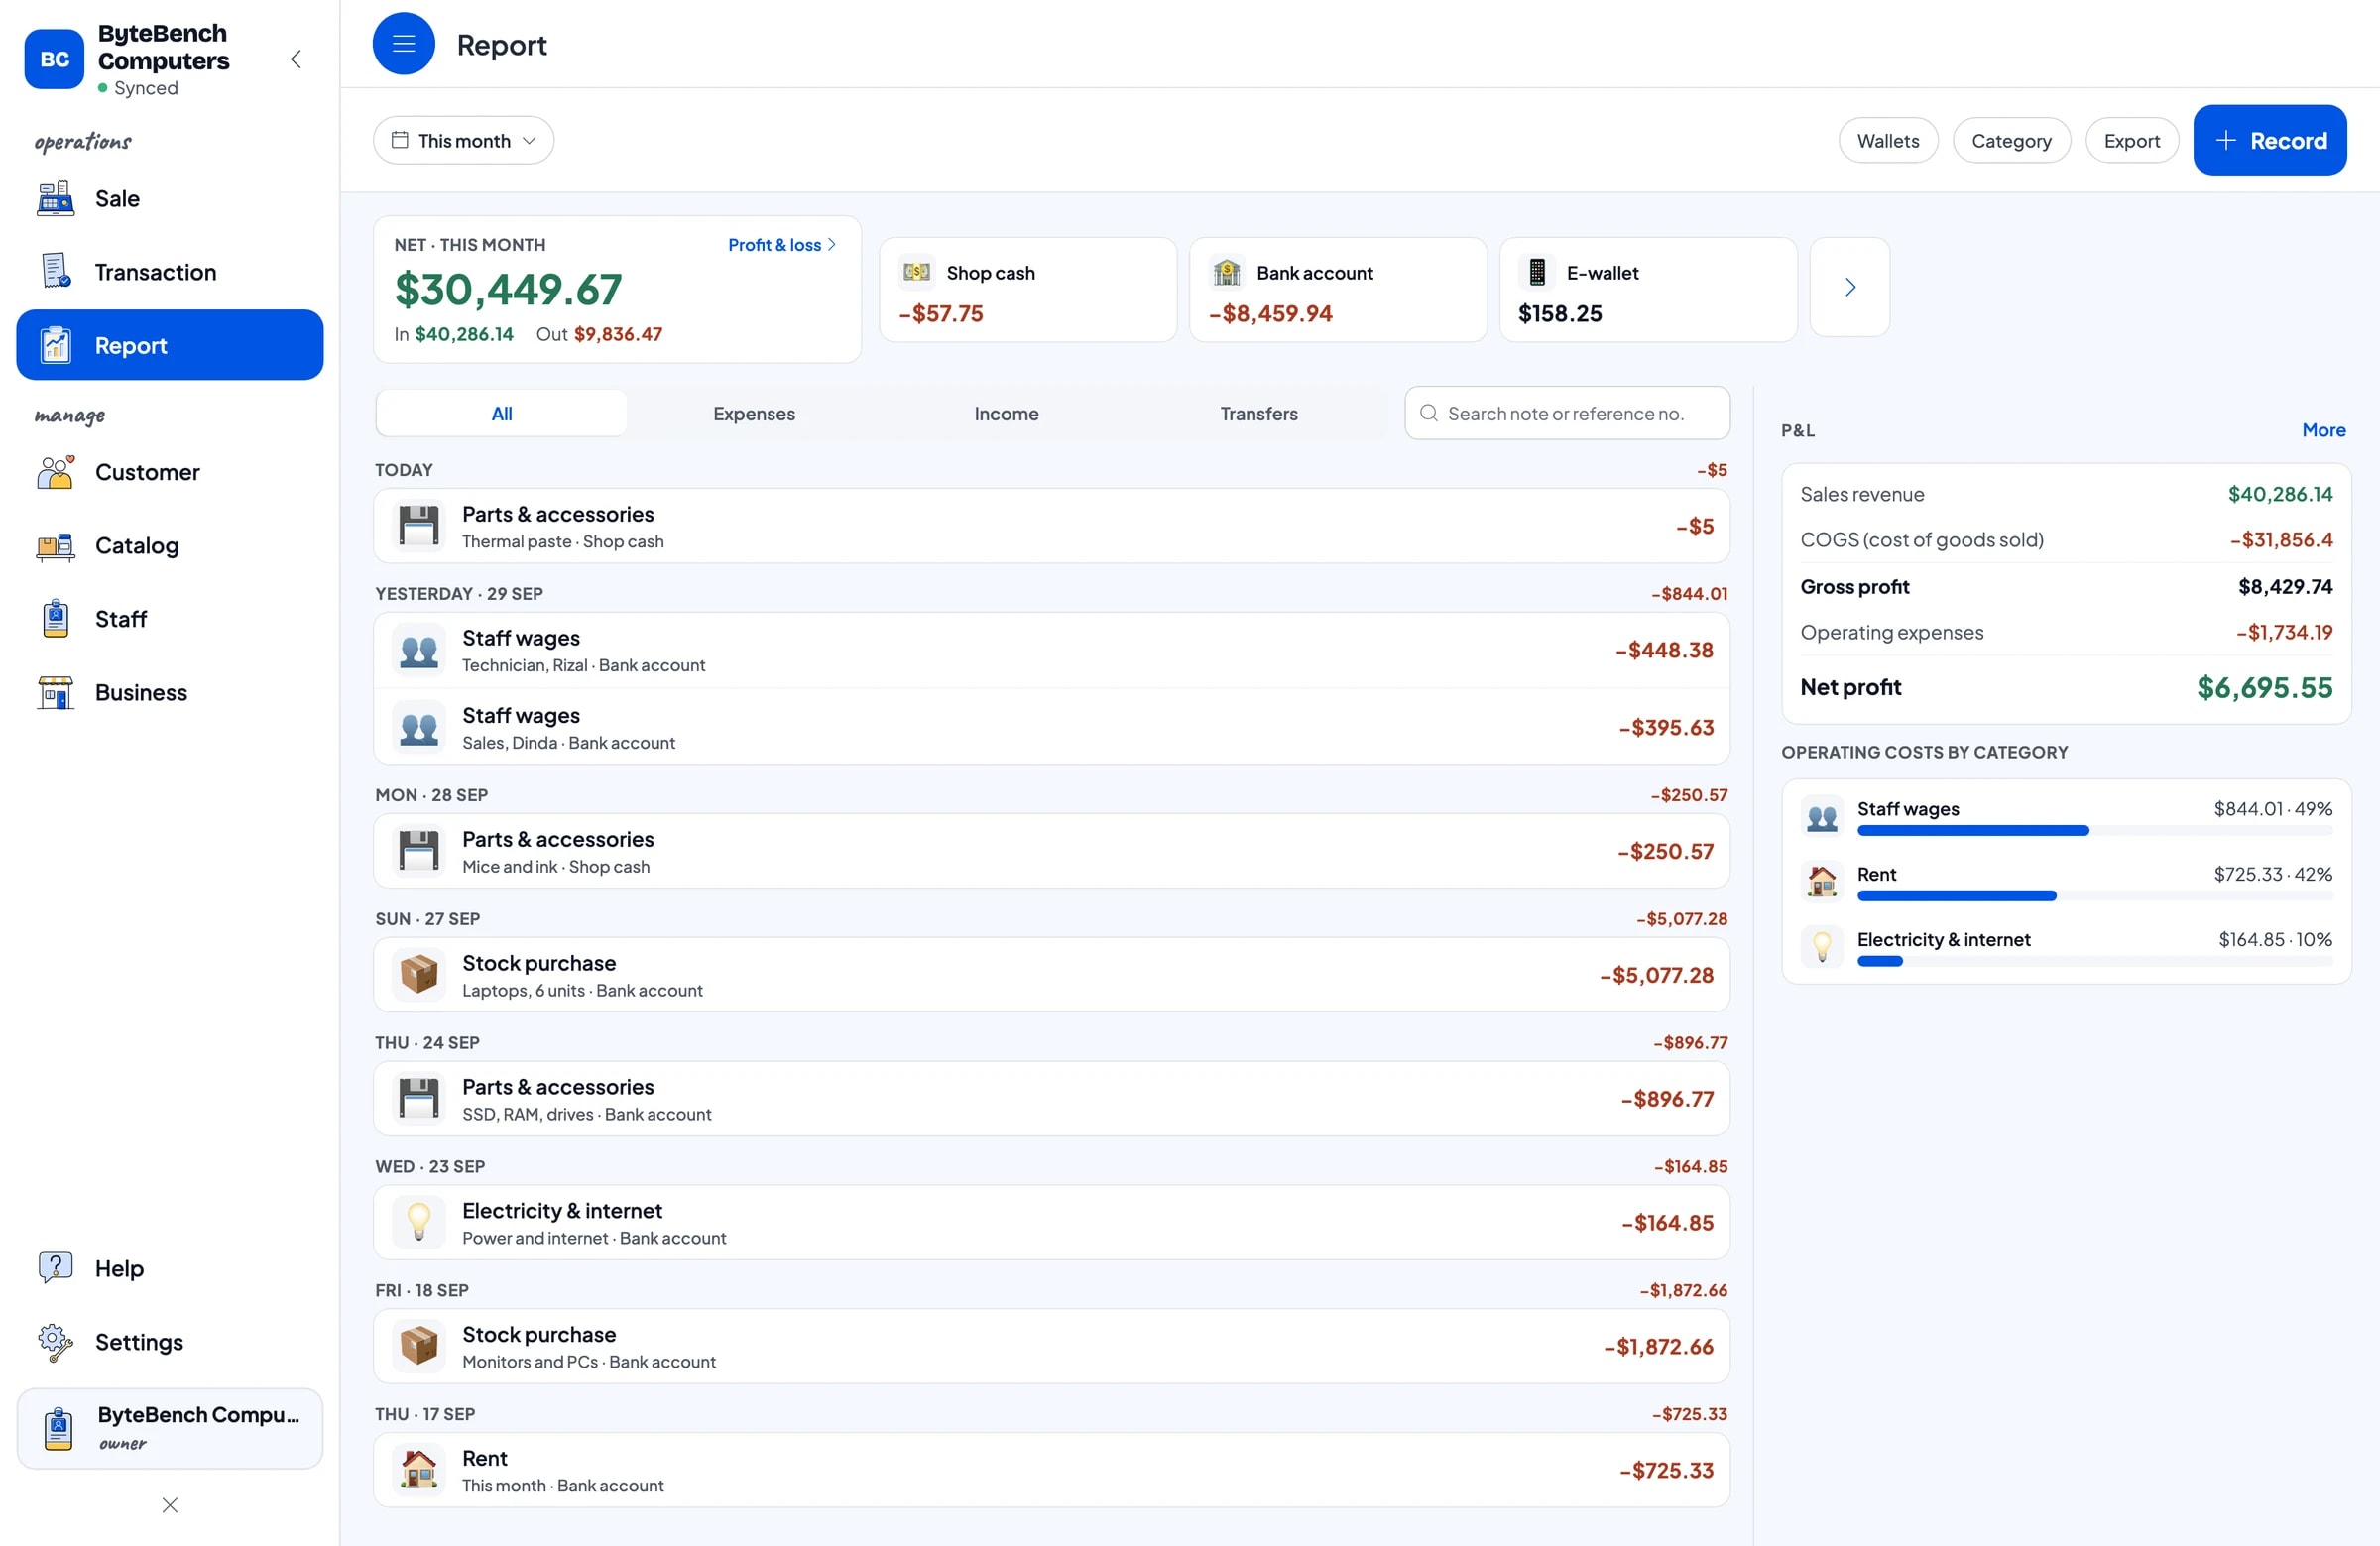Collapse the sidebar with the left chevron

click(x=296, y=59)
